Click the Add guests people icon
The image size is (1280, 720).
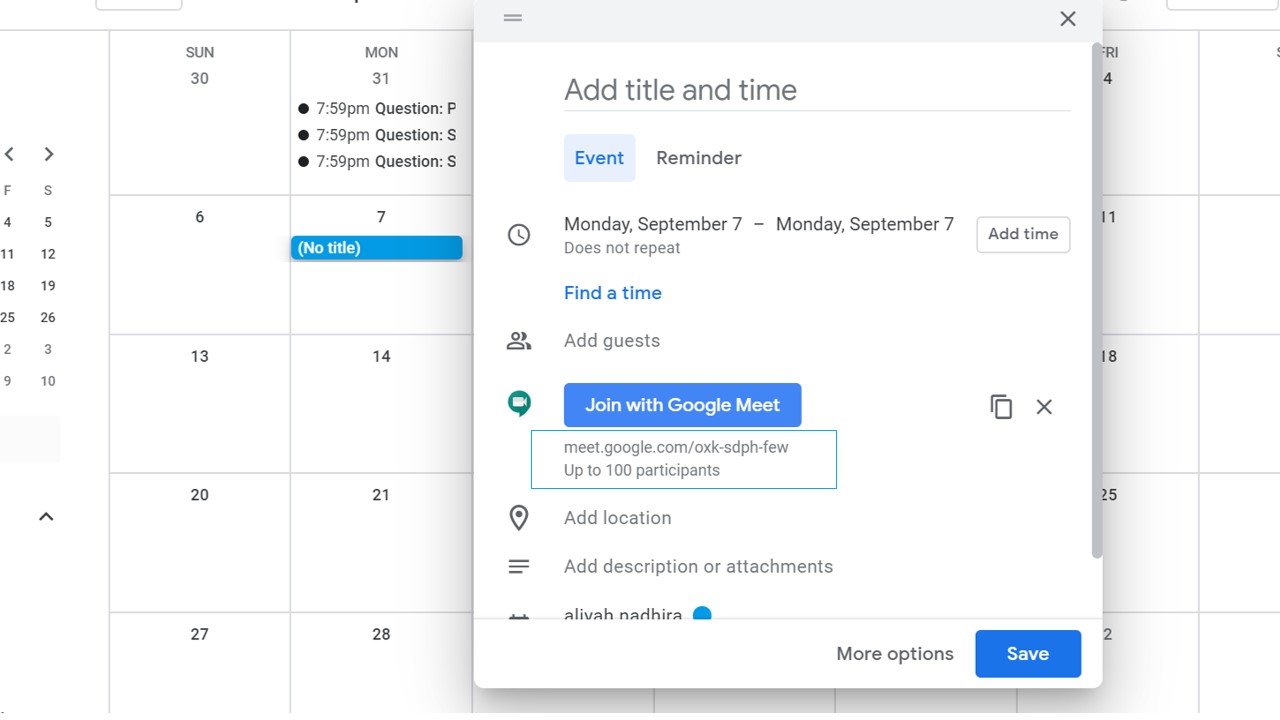point(519,340)
